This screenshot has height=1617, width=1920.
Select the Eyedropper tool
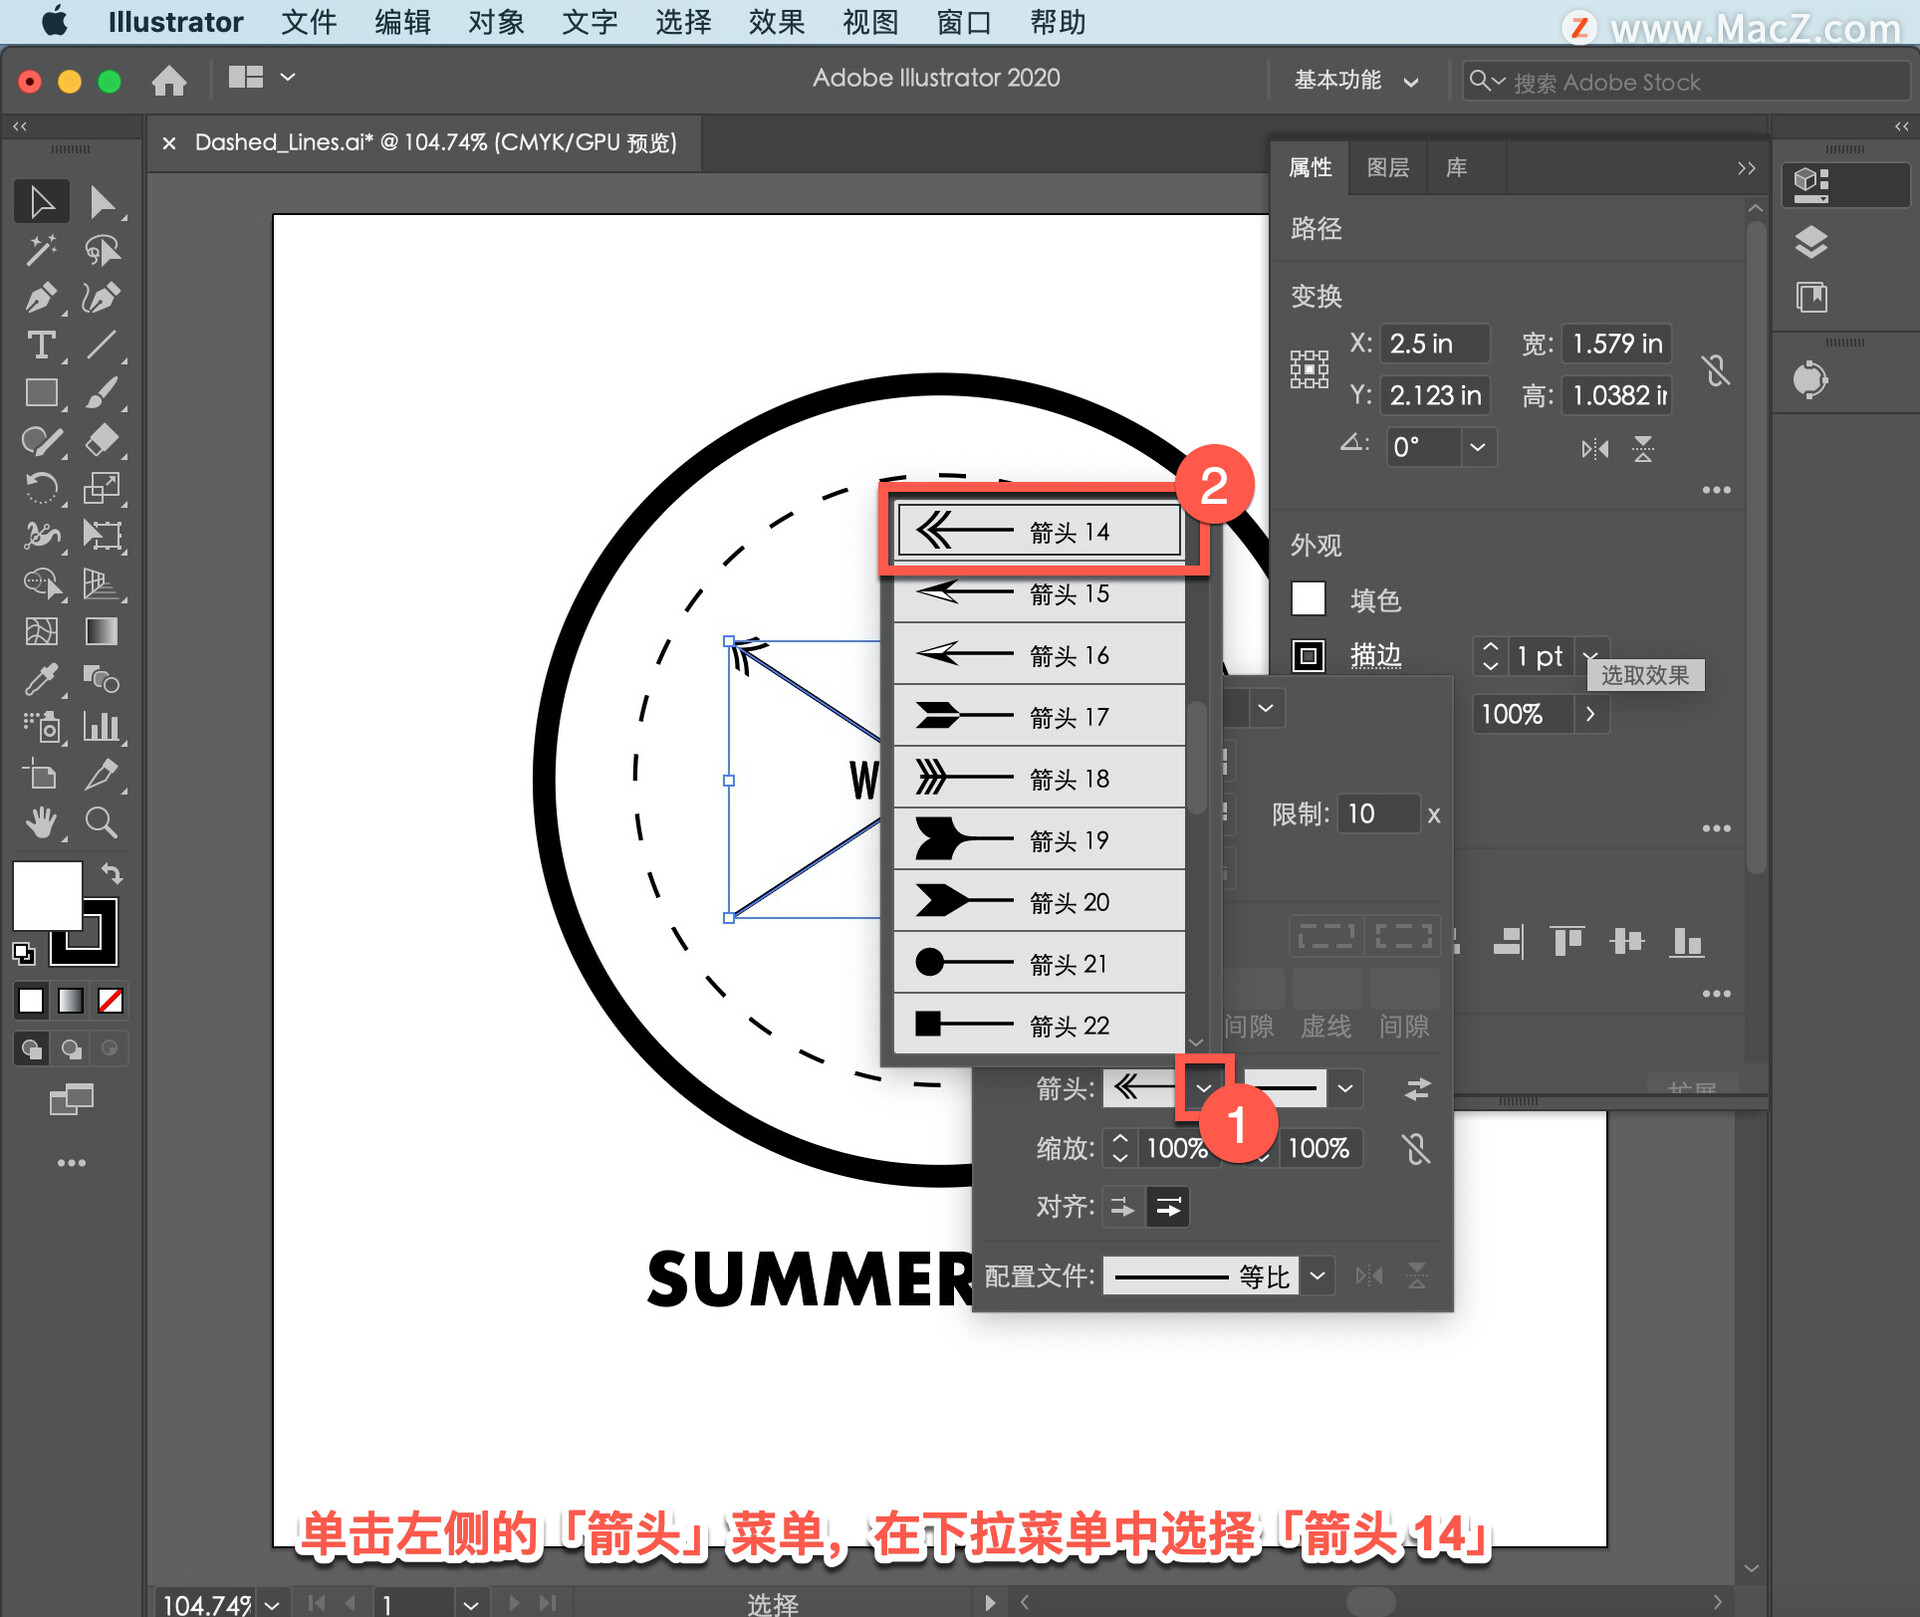(x=42, y=679)
